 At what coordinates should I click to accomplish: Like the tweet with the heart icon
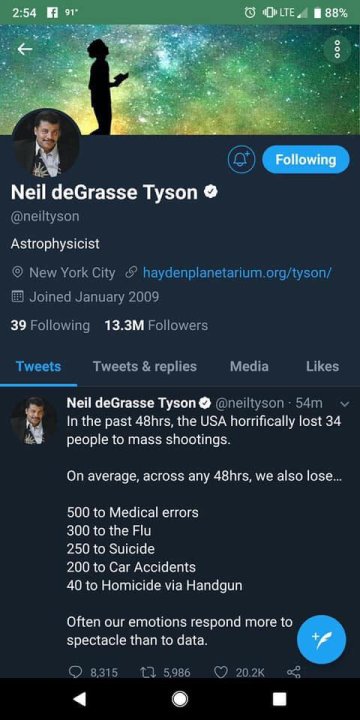[221, 673]
